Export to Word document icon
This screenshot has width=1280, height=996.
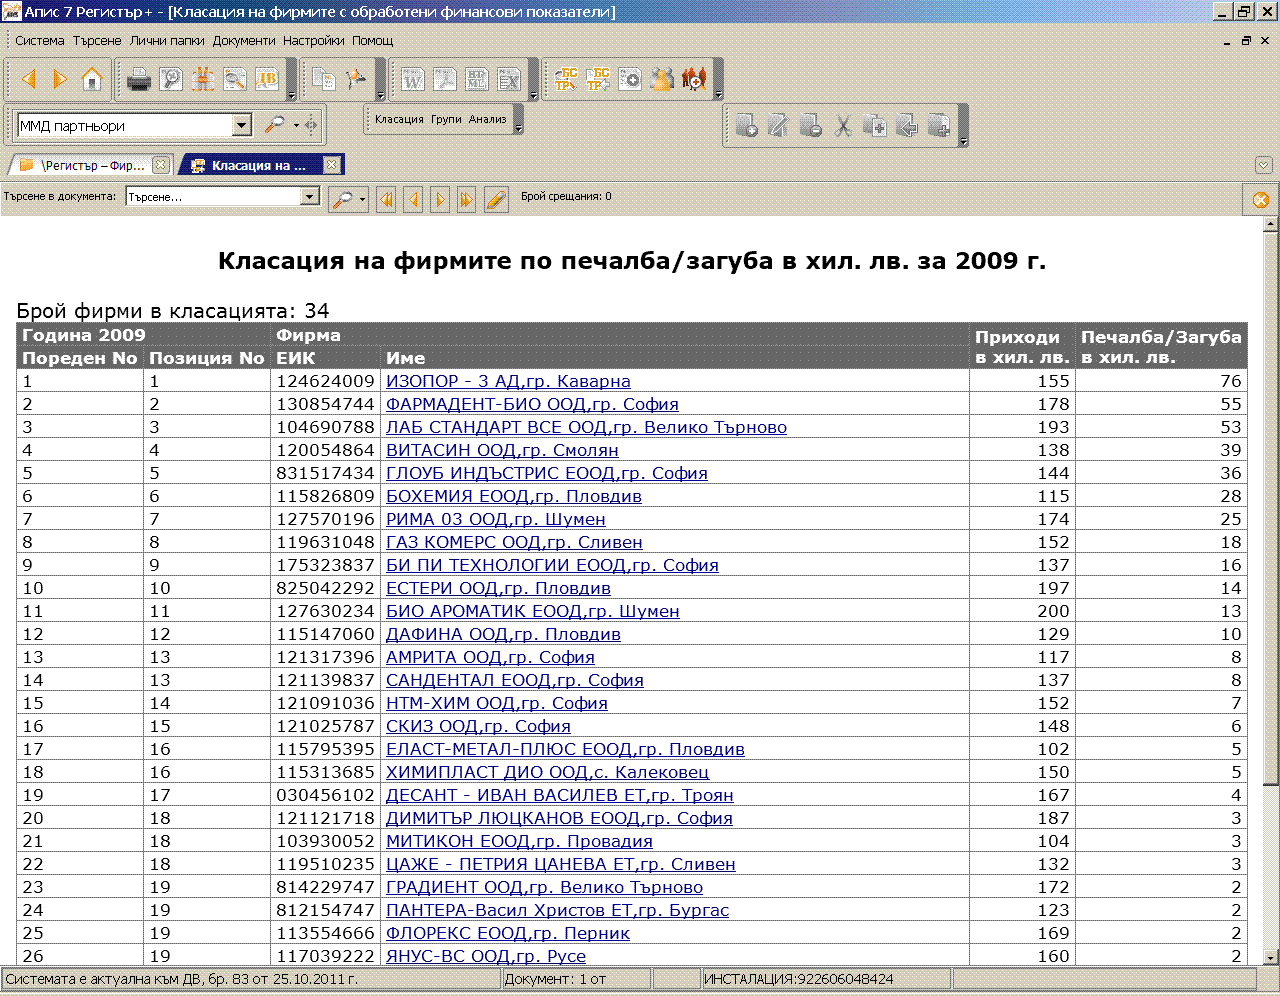point(413,79)
